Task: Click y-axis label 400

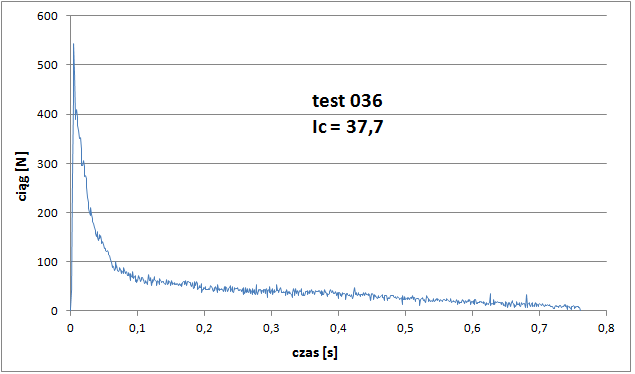Action: coord(47,115)
